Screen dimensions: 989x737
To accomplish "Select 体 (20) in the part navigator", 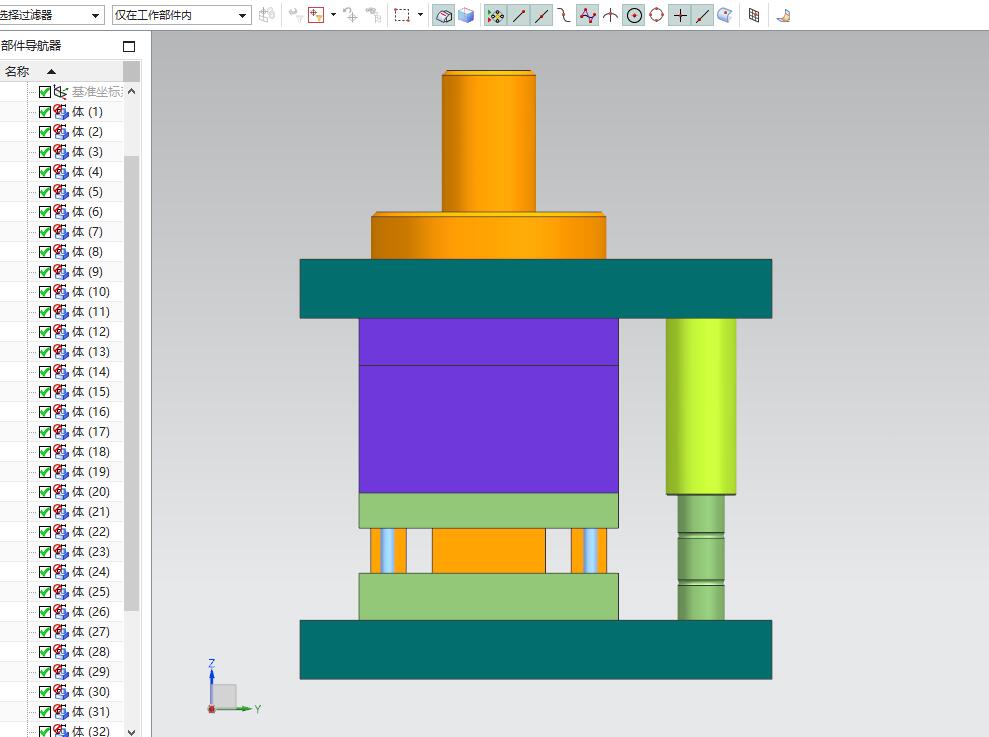I will pyautogui.click(x=91, y=492).
